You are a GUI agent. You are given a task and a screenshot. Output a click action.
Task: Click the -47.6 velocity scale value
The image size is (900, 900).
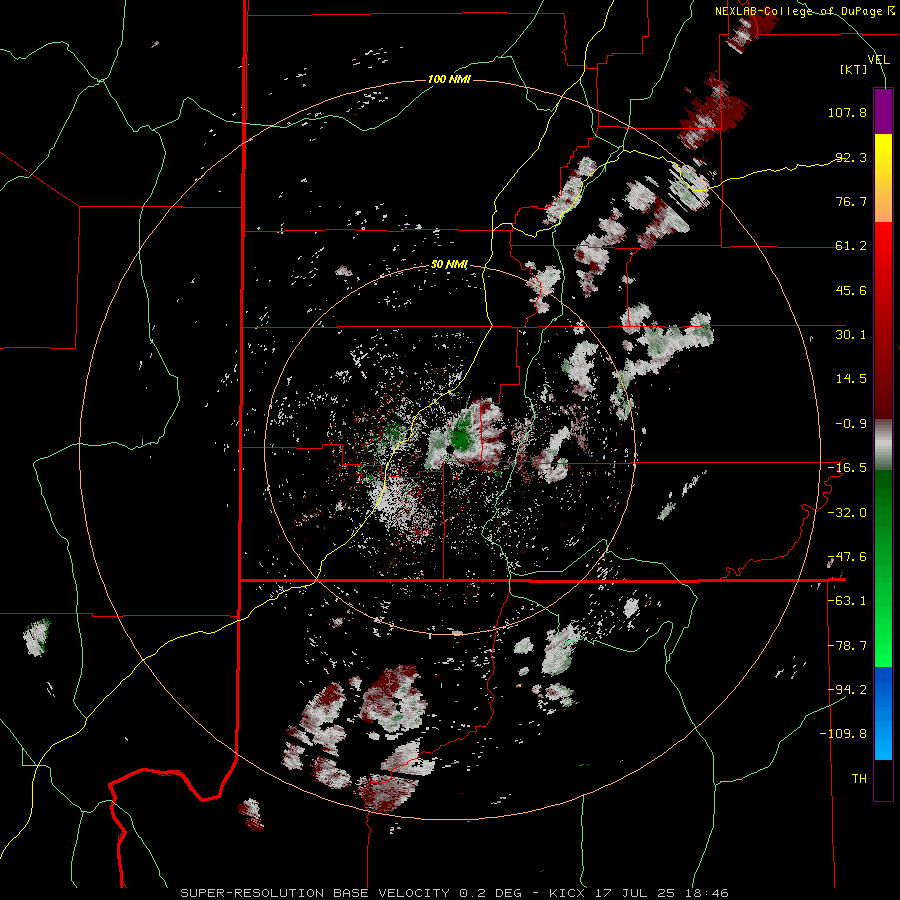coord(847,557)
